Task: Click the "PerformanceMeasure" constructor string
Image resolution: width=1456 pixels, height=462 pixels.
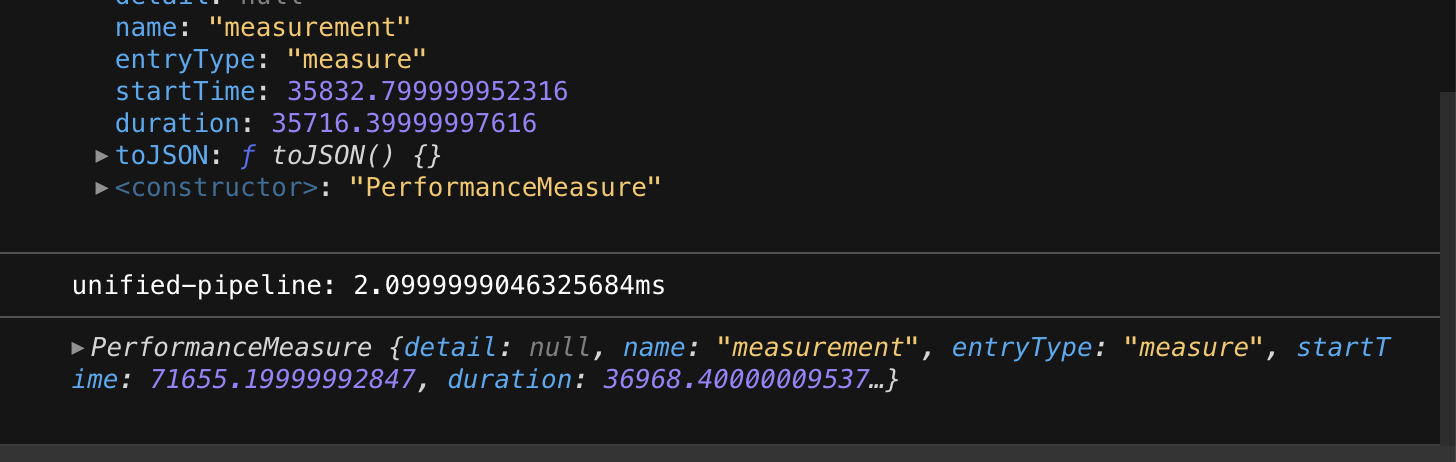Action: [x=505, y=187]
